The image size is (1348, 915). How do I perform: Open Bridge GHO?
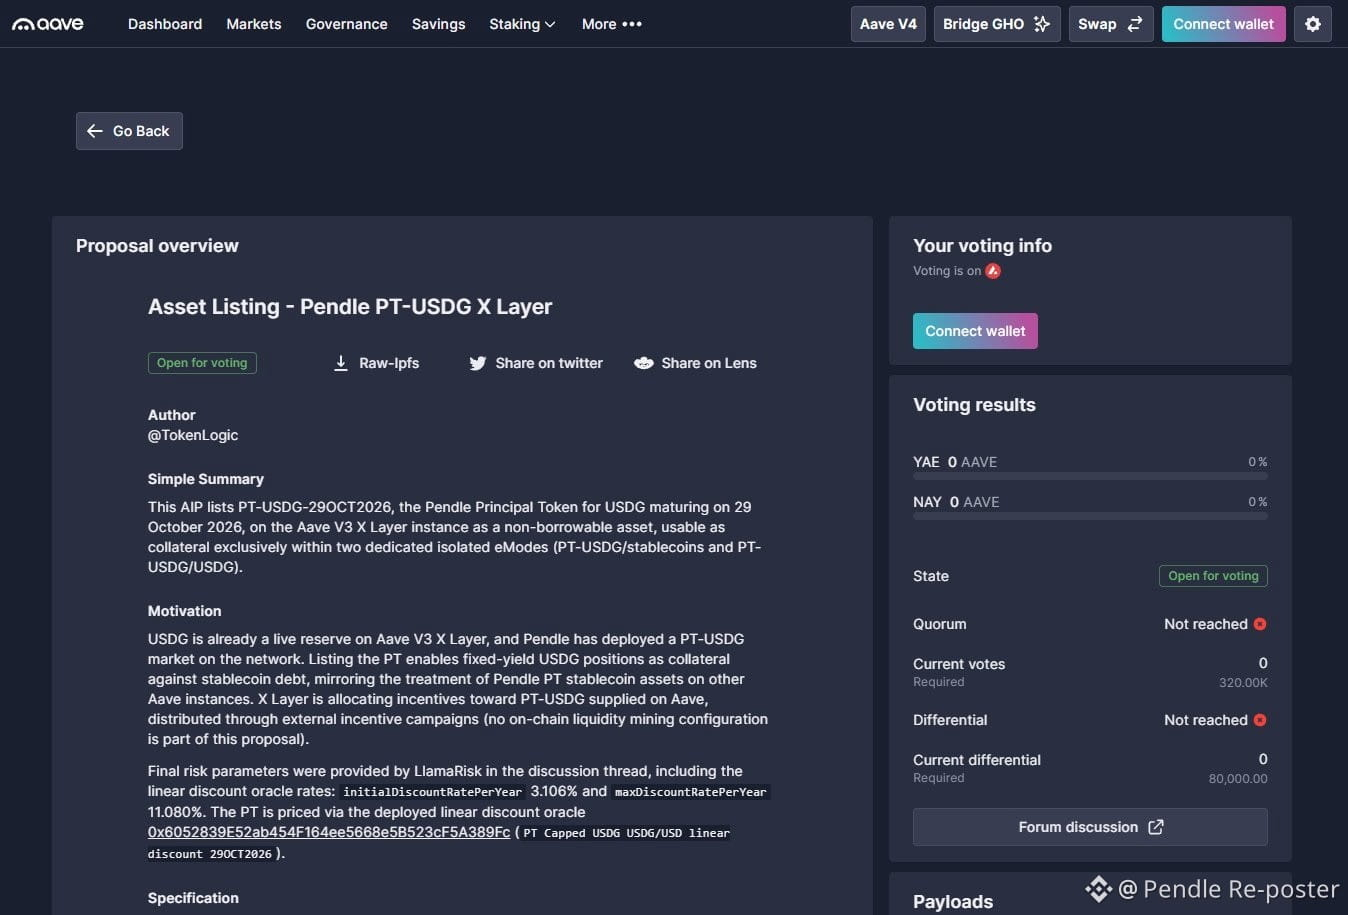(996, 24)
